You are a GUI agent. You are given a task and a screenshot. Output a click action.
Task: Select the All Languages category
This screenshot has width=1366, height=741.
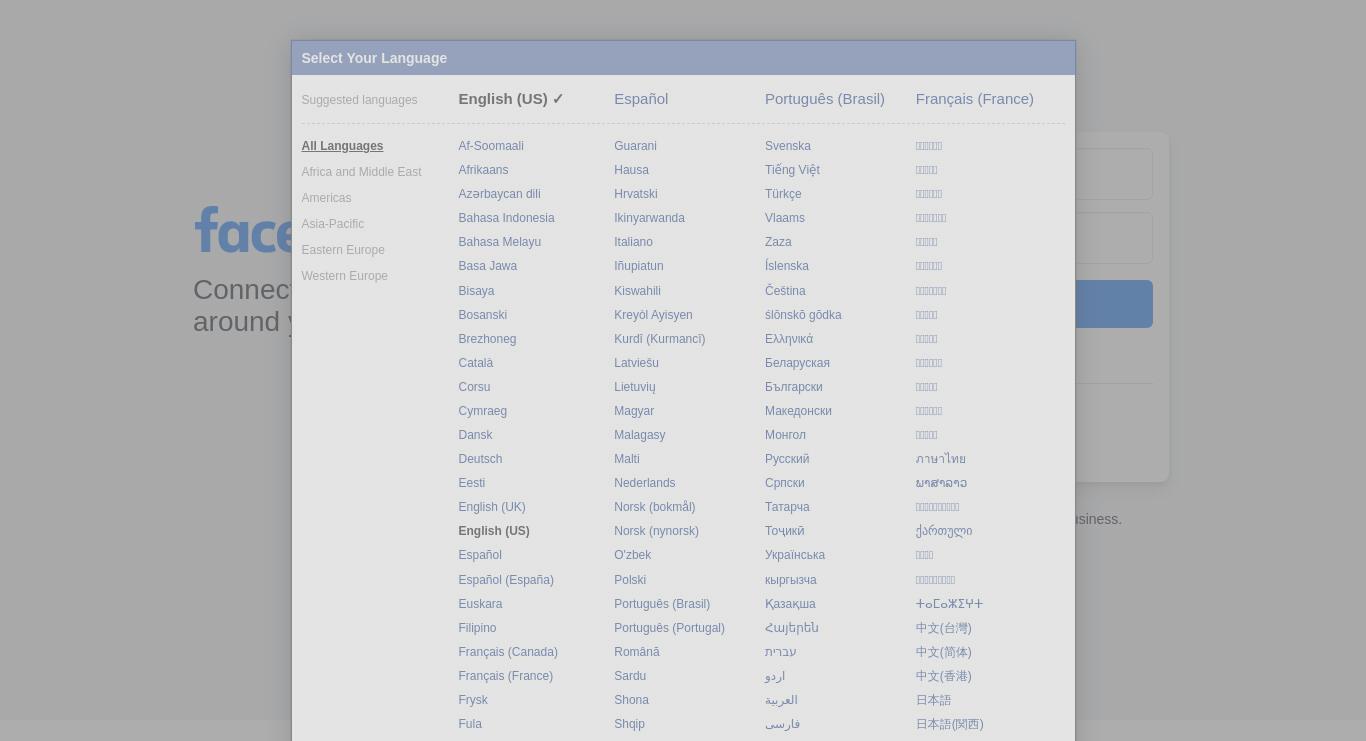[x=342, y=146]
